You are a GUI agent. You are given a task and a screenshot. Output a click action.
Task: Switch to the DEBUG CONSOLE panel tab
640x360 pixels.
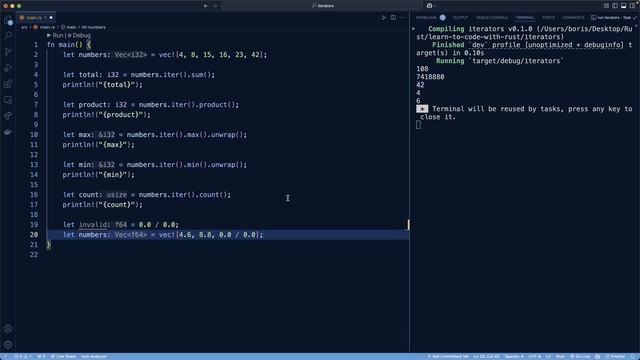coord(492,18)
